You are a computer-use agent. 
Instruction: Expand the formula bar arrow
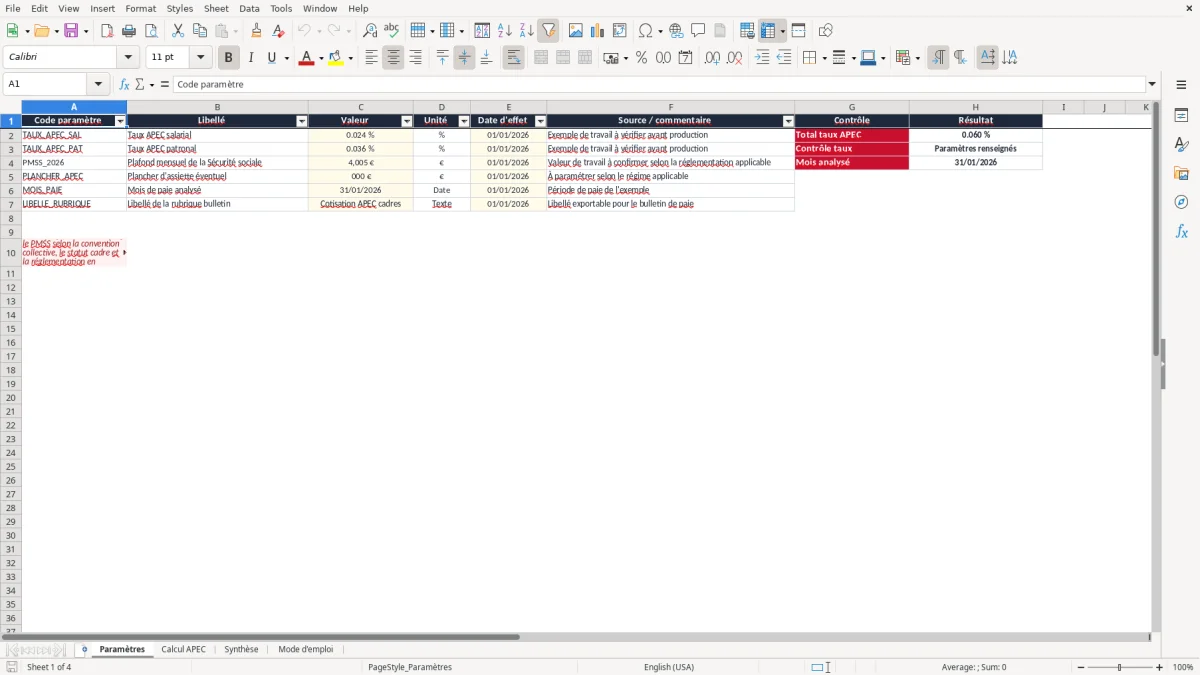[1152, 84]
